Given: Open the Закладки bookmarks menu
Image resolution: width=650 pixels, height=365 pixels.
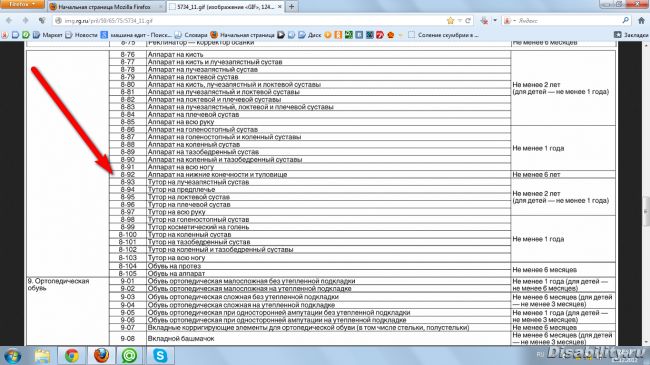Looking at the screenshot, I should (x=631, y=35).
